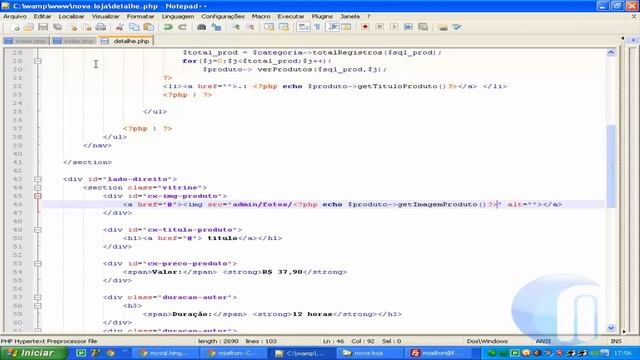Click the vertical scrollbar thumb
The width and height of the screenshot is (640, 360).
611,166
